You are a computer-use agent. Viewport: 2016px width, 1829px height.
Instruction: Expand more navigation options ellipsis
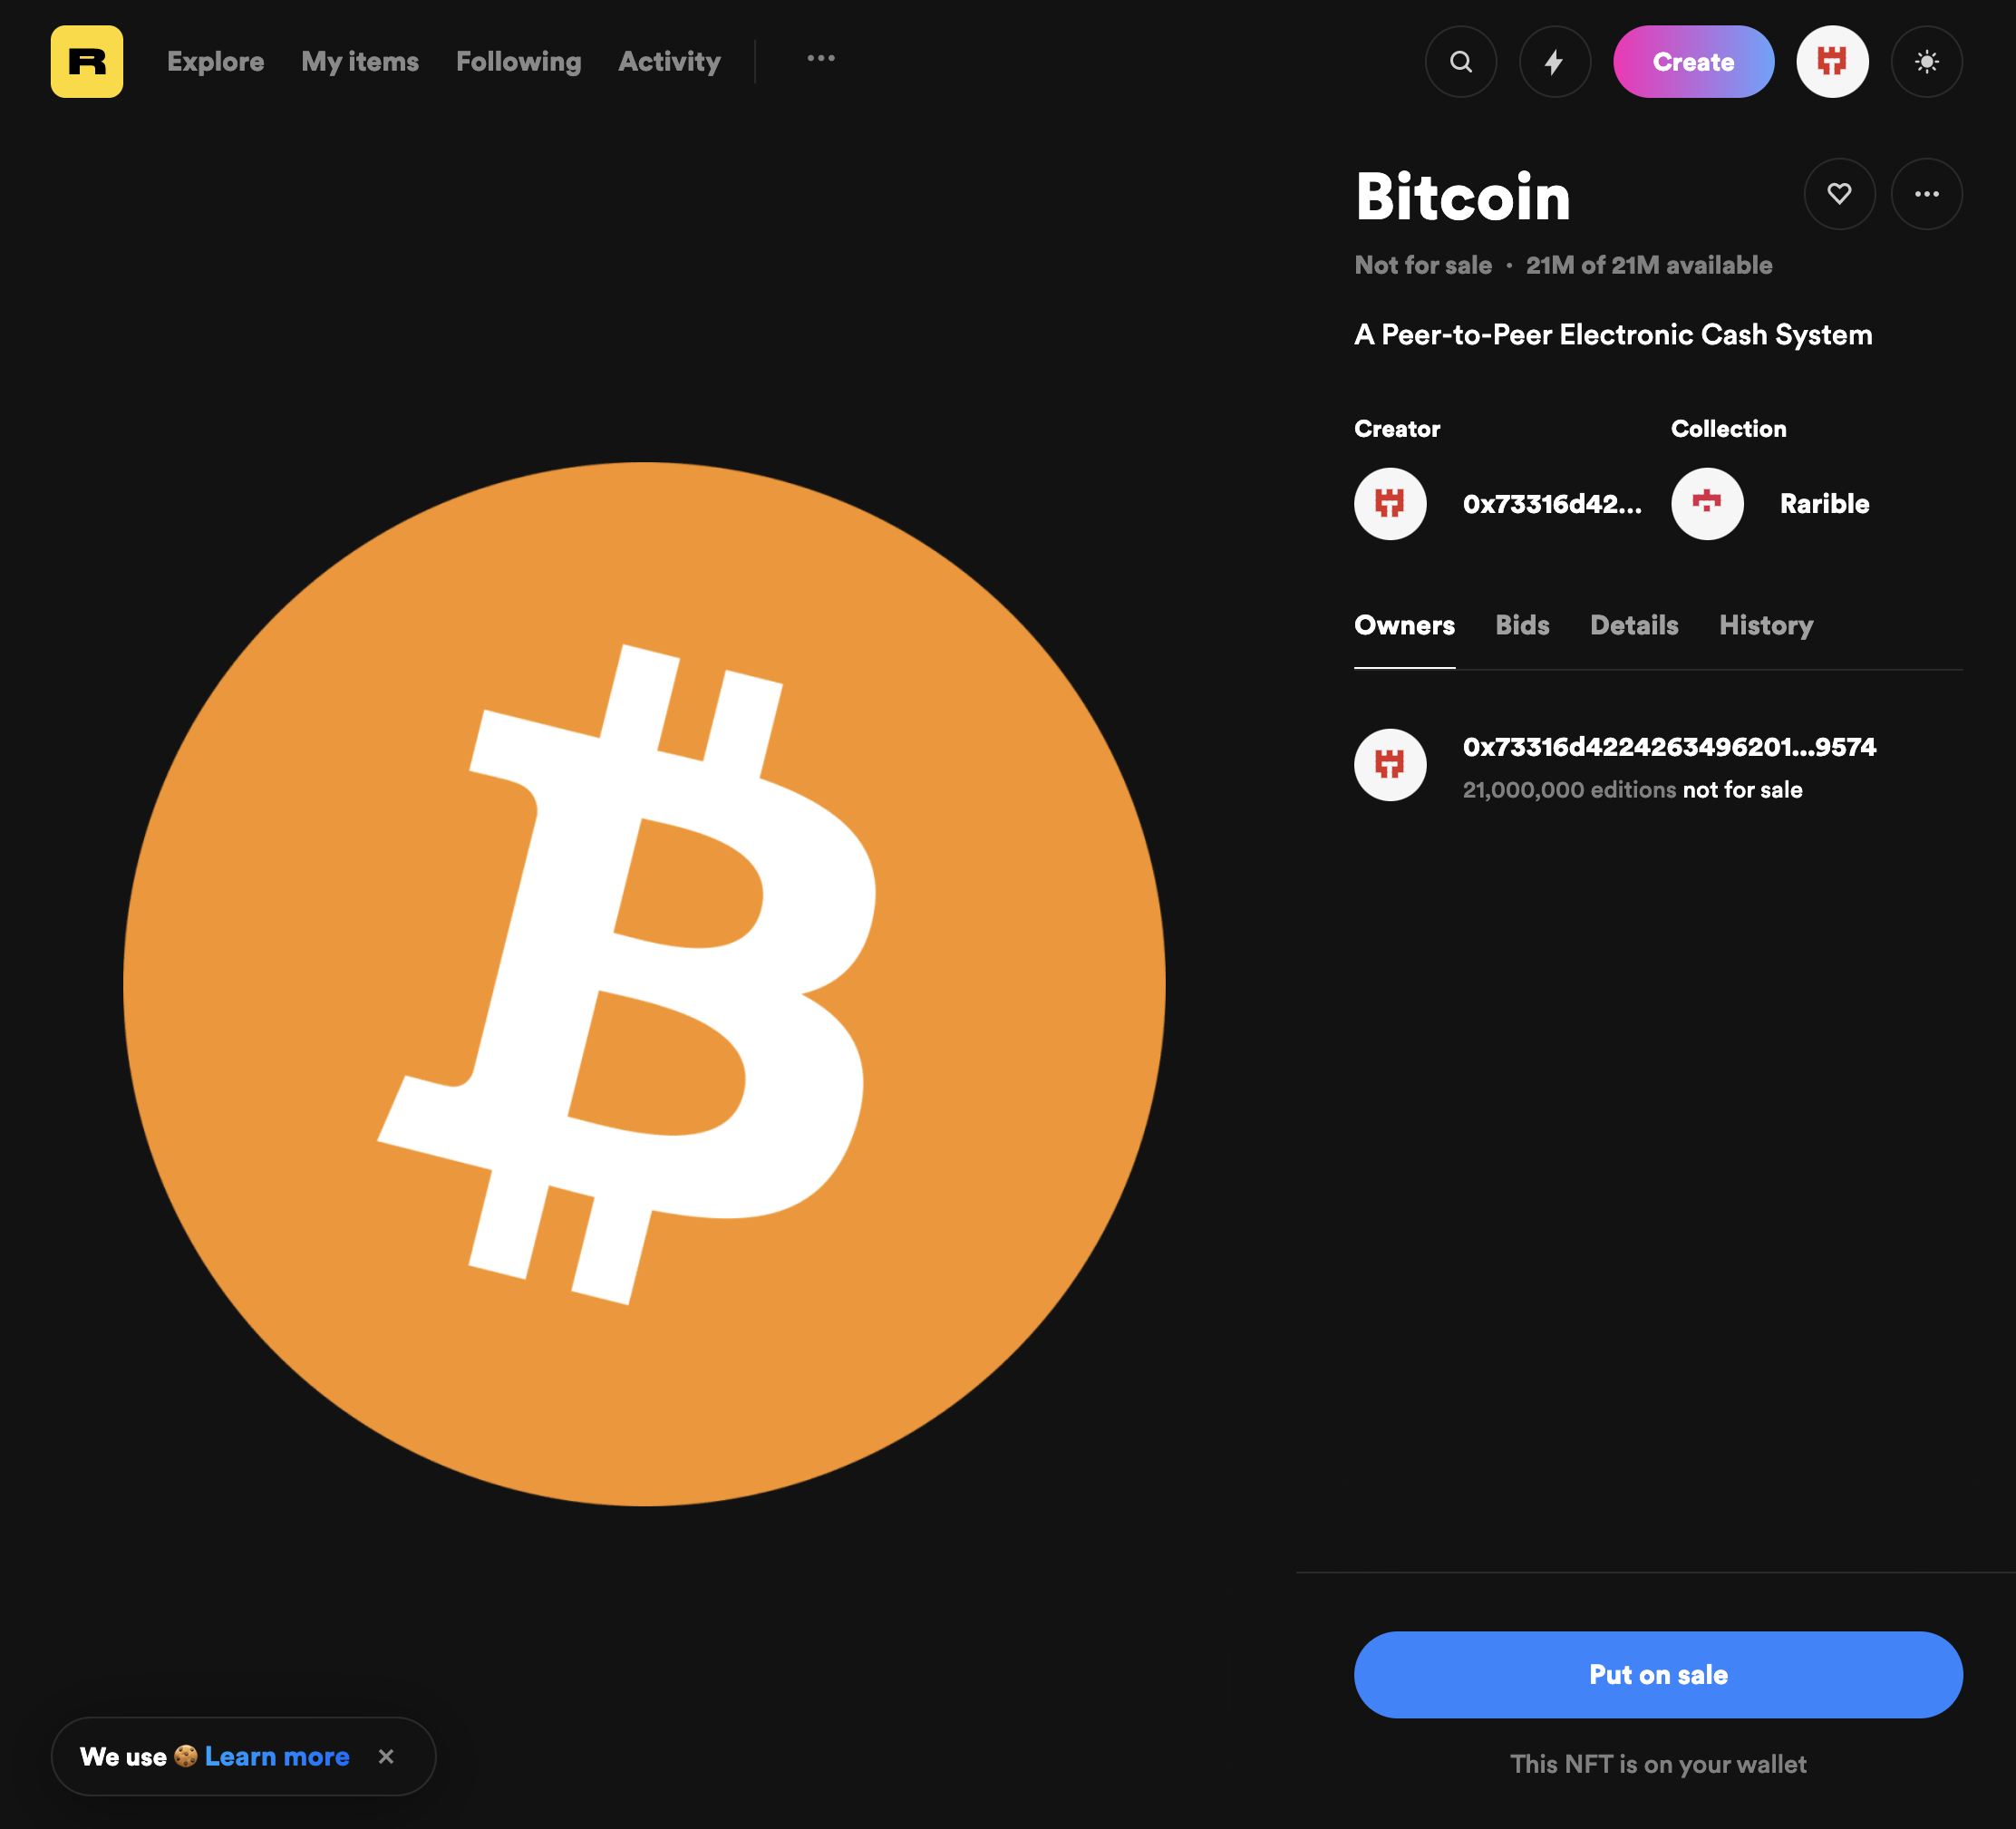click(821, 59)
